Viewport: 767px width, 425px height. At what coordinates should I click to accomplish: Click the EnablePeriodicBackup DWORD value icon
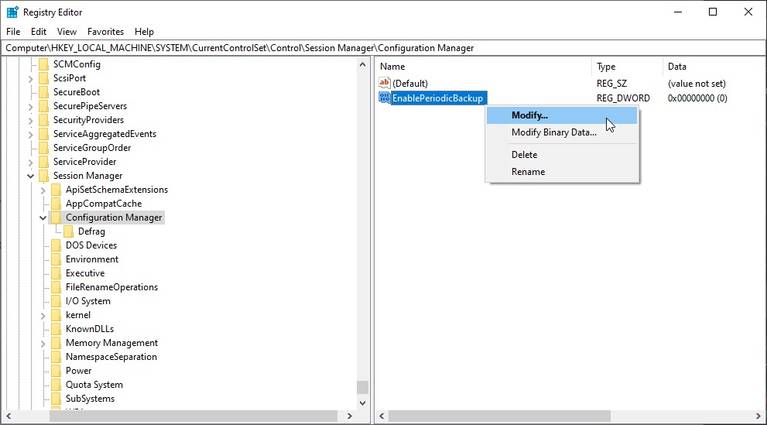384,98
